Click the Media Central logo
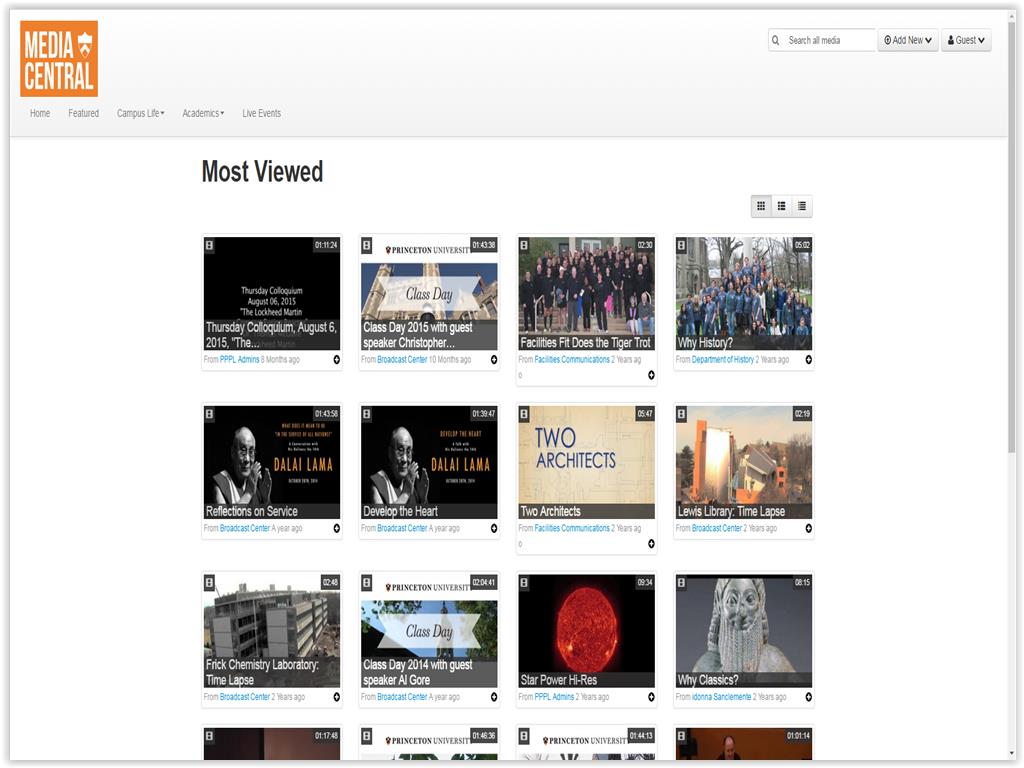This screenshot has height=768, width=1024. (59, 59)
